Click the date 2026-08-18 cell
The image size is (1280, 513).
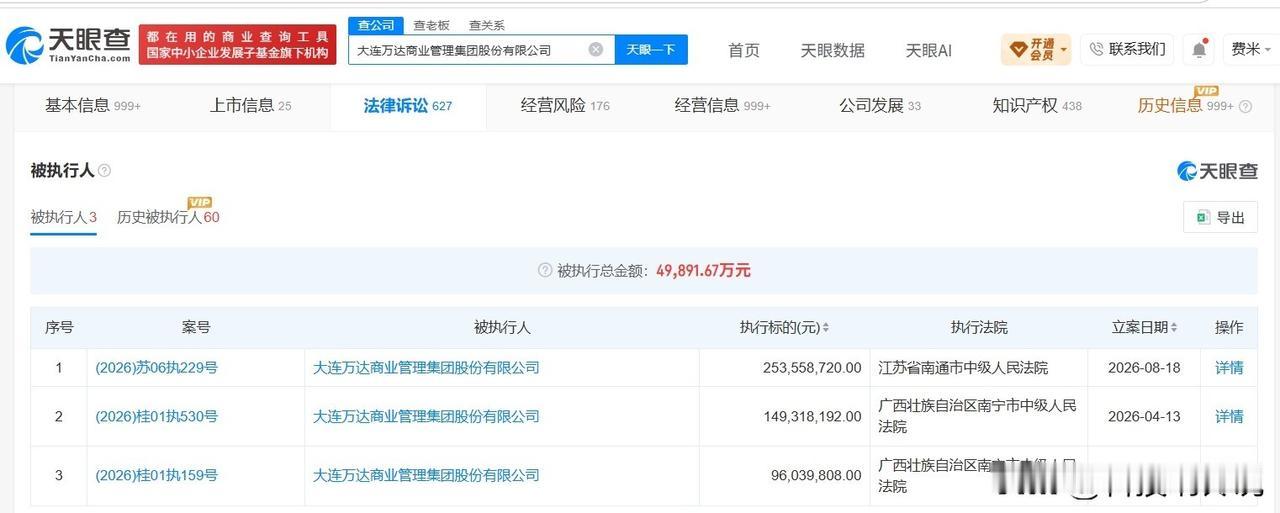tap(1144, 368)
